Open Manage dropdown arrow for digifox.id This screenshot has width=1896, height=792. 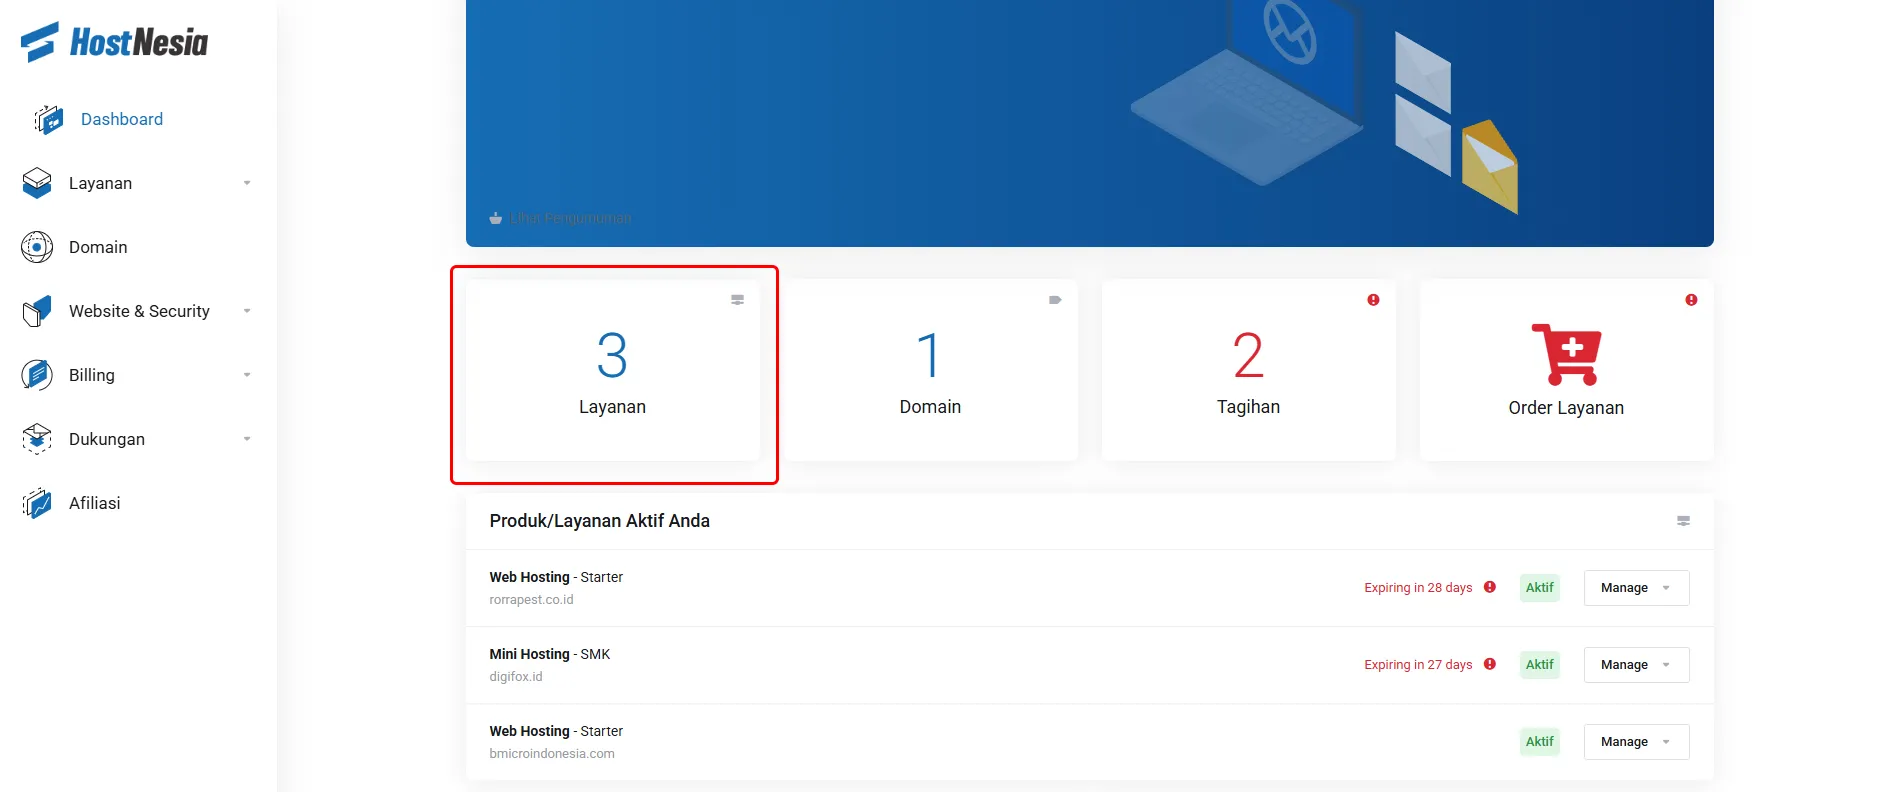click(x=1666, y=665)
